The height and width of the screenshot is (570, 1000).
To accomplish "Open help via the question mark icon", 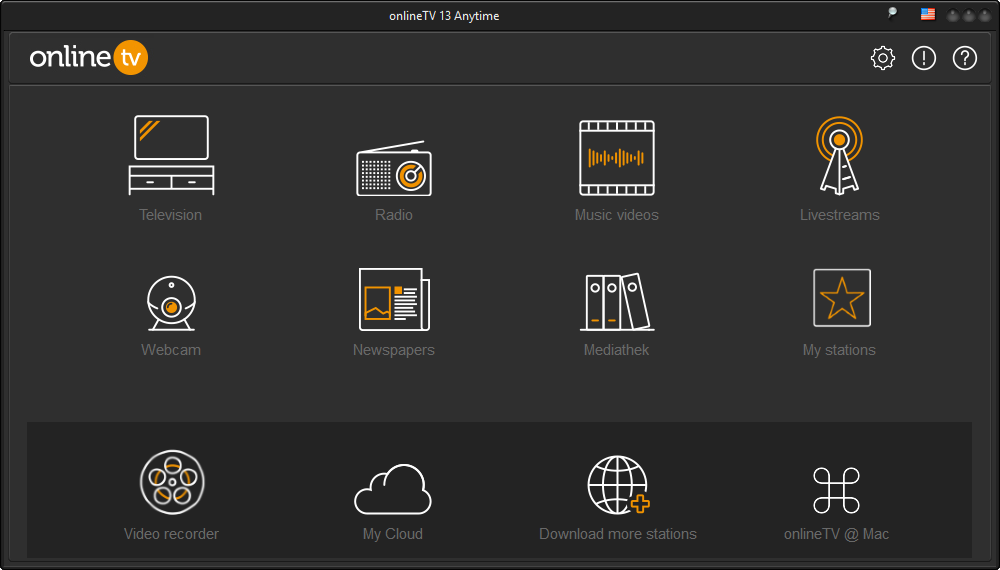I will [964, 58].
